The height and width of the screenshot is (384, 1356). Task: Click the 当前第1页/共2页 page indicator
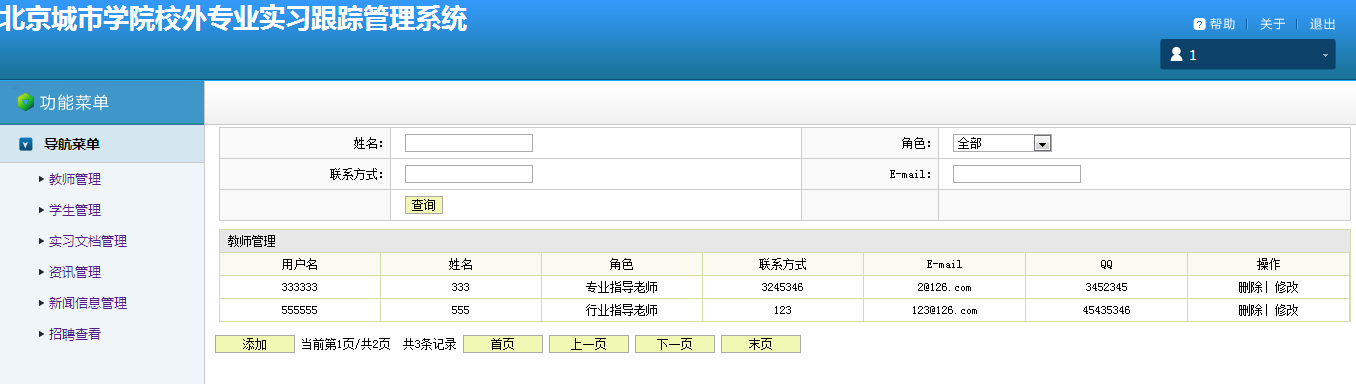pos(346,344)
